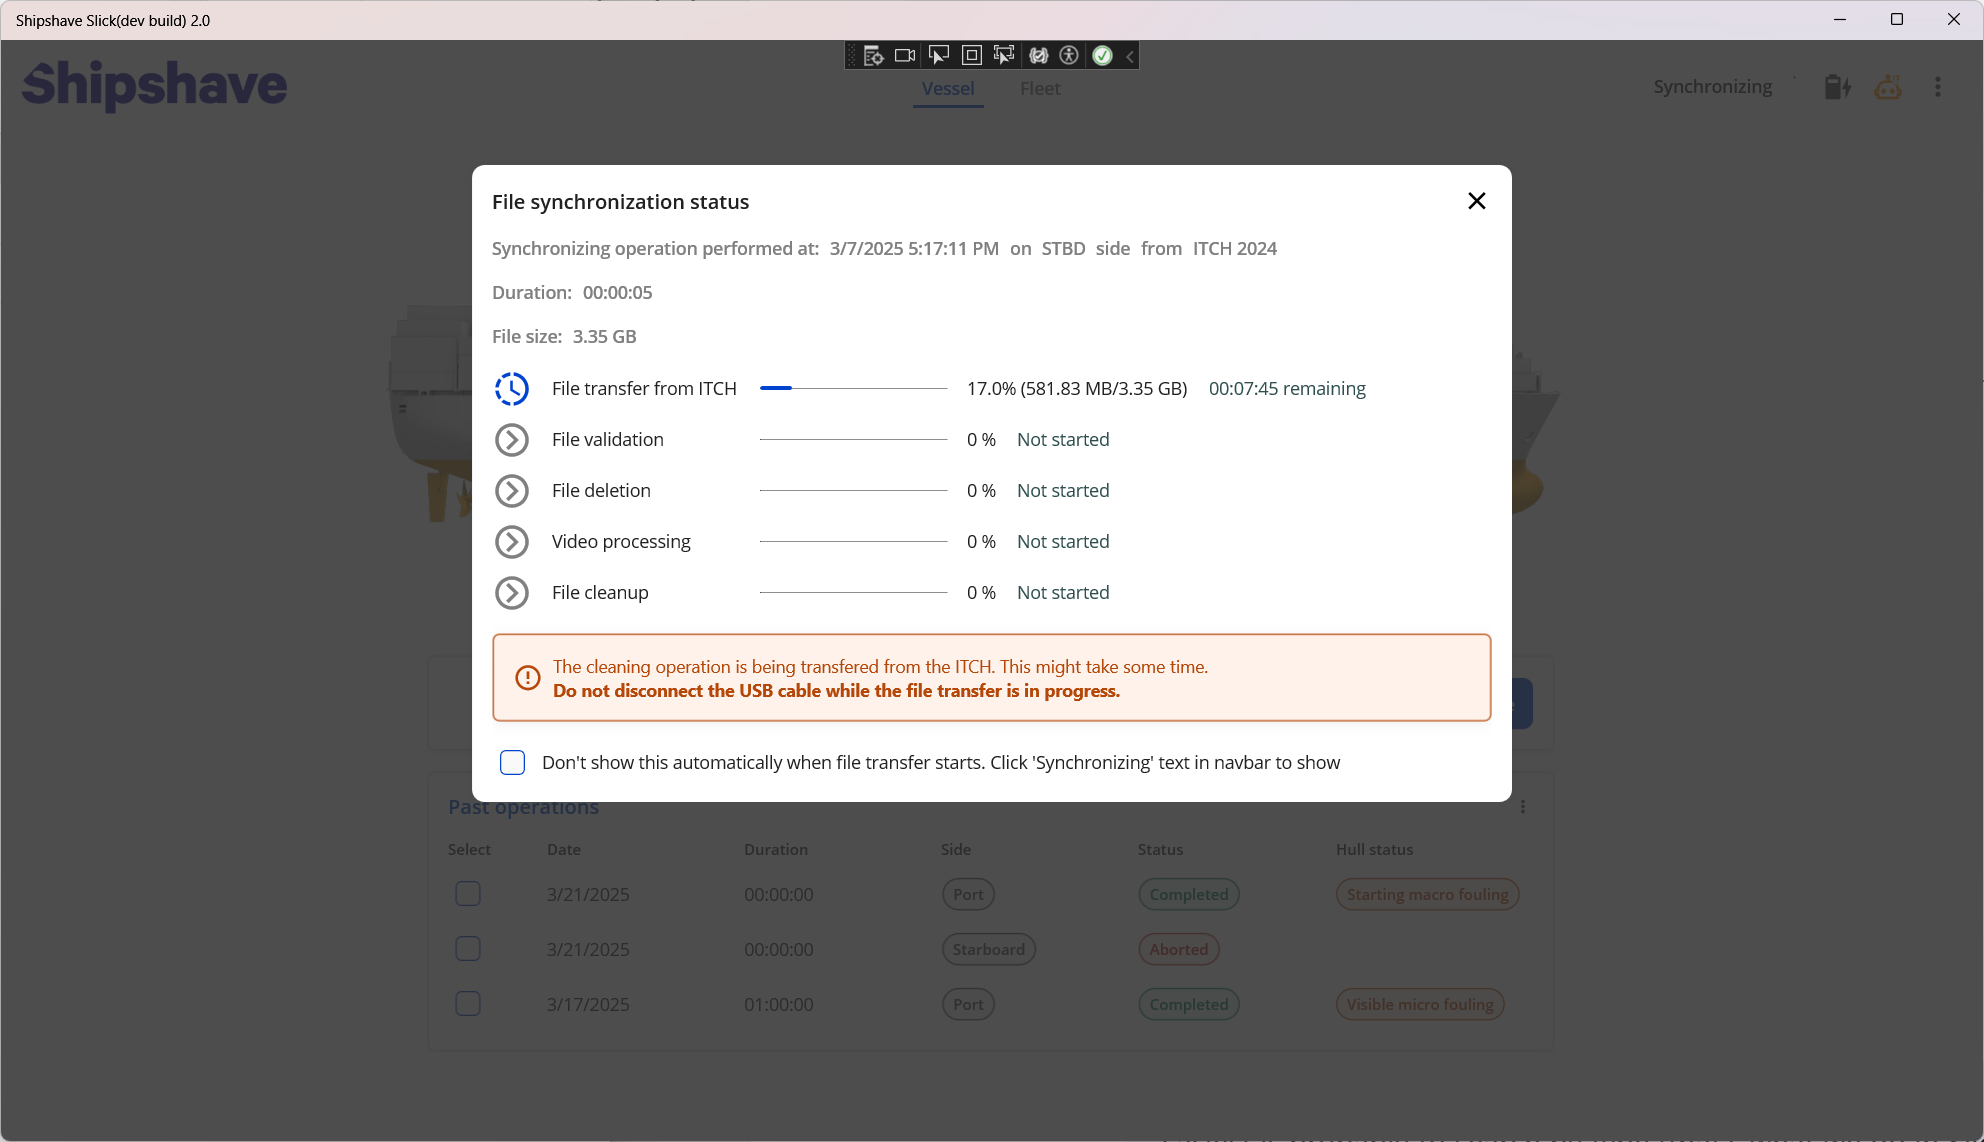
Task: Click 'Synchronizing' text in the navbar
Action: pos(1713,86)
